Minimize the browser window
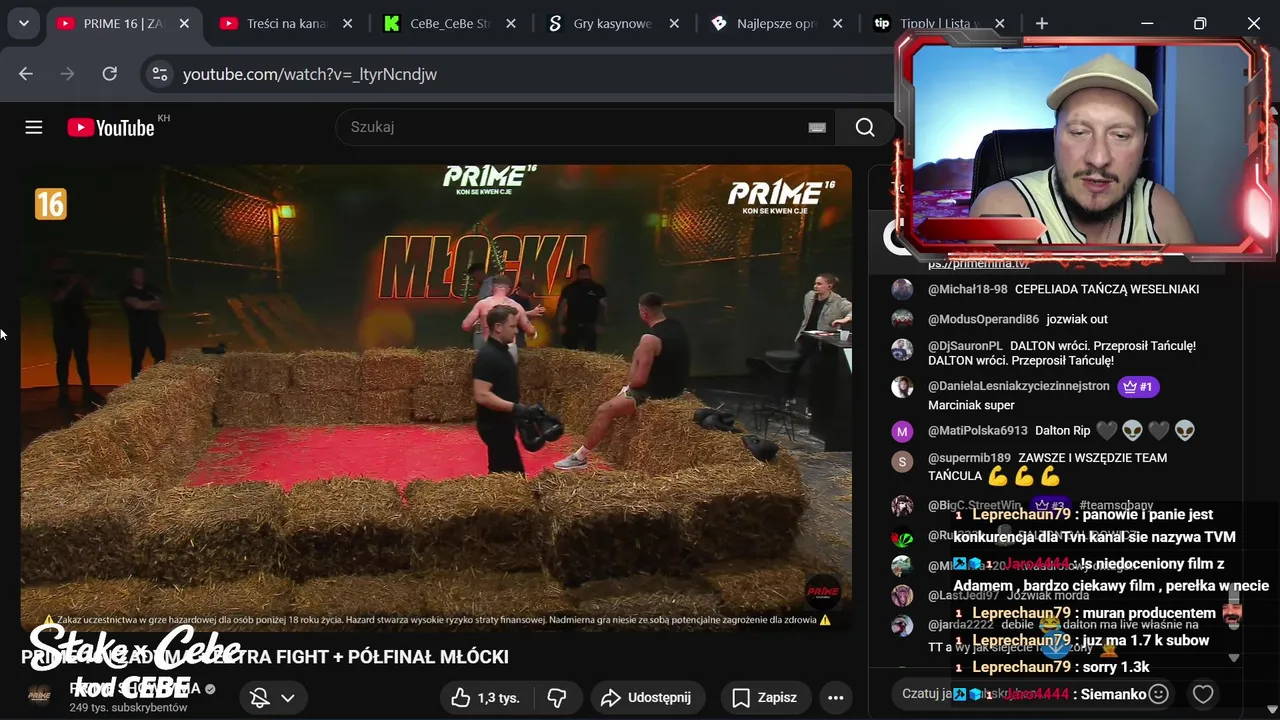 pyautogui.click(x=1147, y=23)
